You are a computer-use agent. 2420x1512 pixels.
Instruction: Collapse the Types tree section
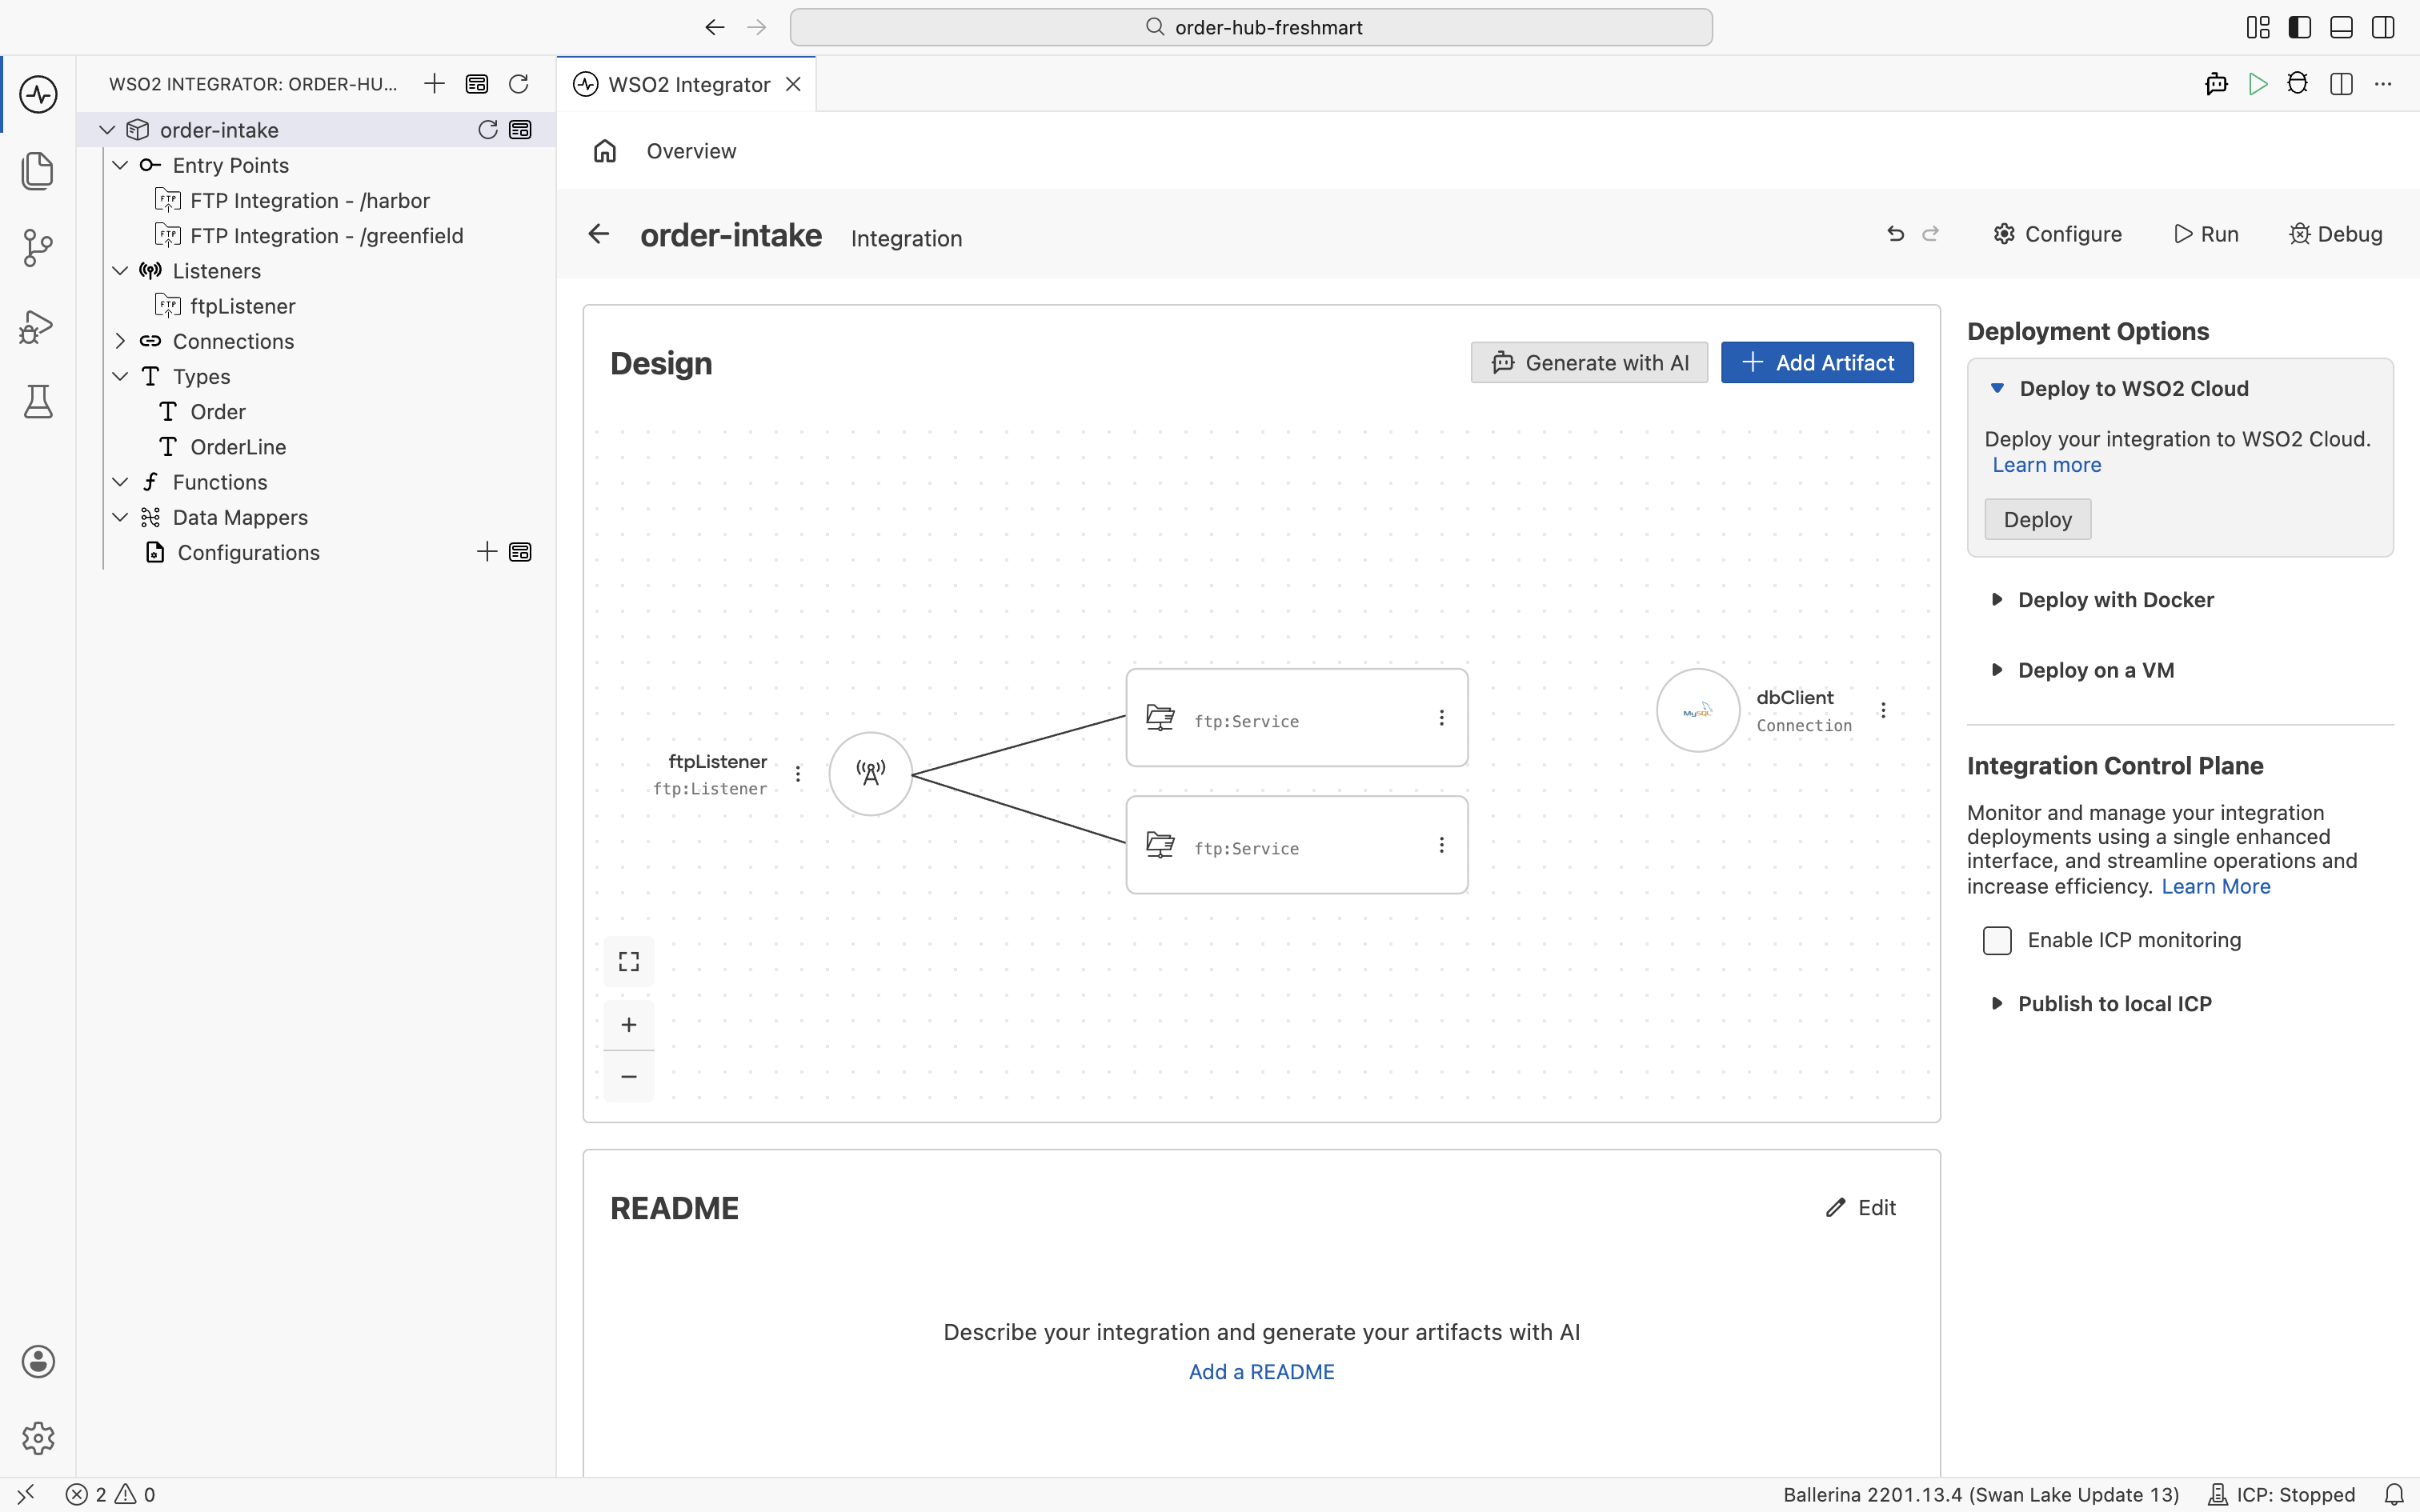[120, 376]
